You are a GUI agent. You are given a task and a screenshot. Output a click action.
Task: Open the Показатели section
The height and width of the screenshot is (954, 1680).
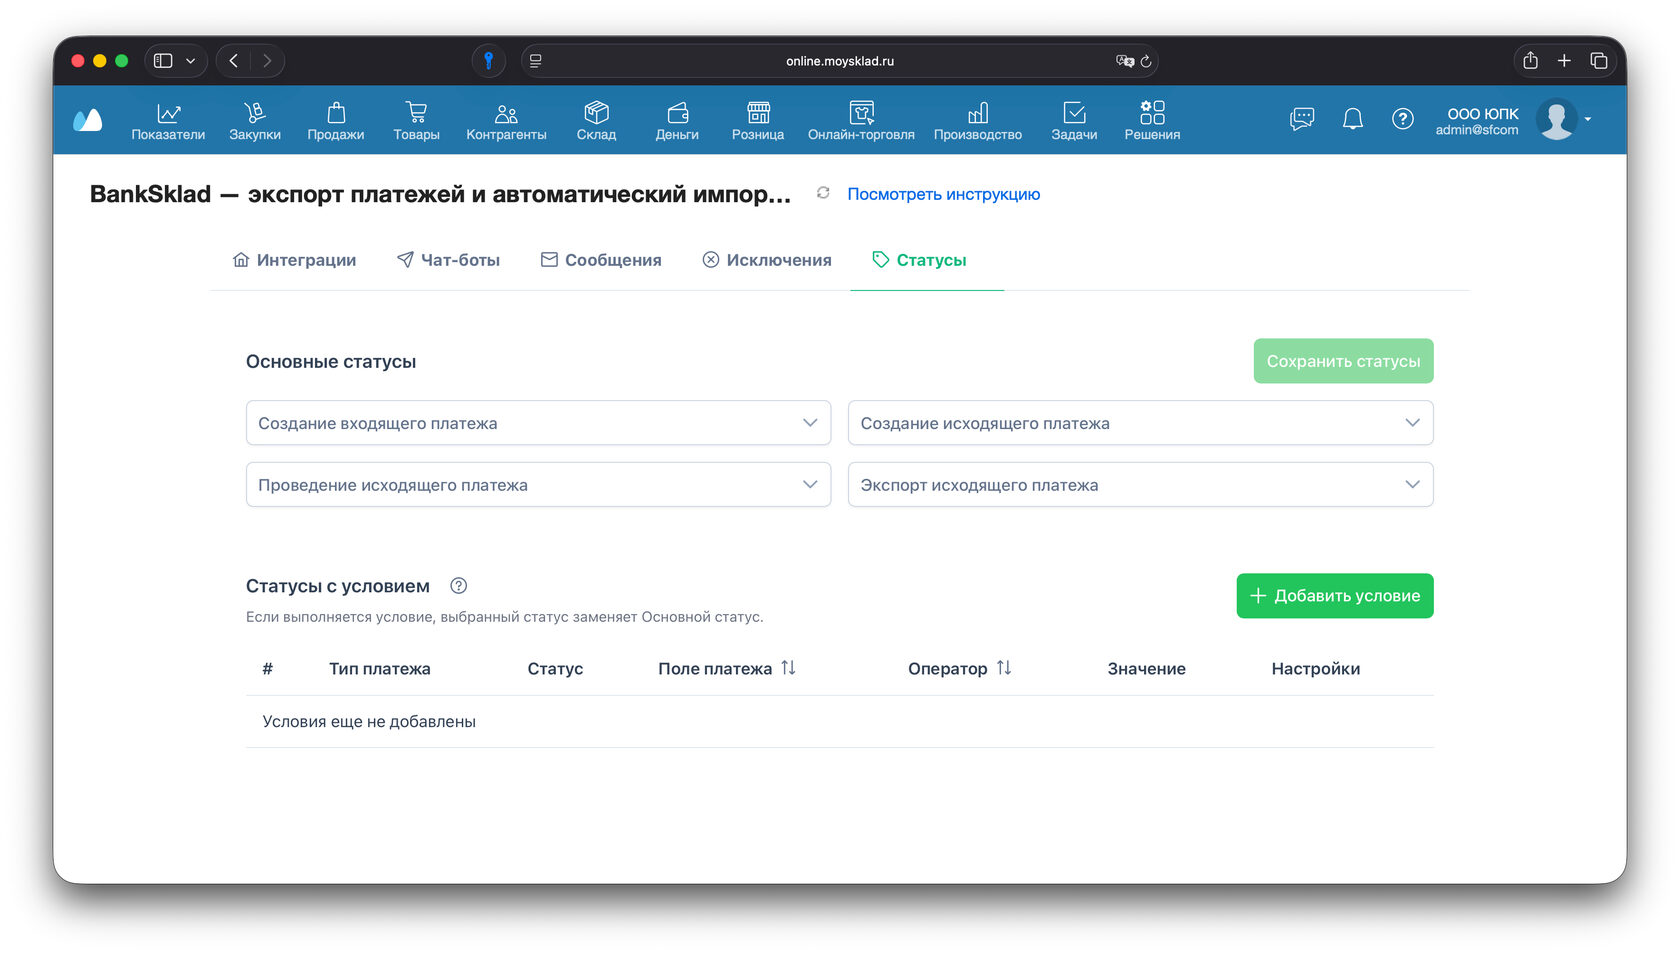168,120
